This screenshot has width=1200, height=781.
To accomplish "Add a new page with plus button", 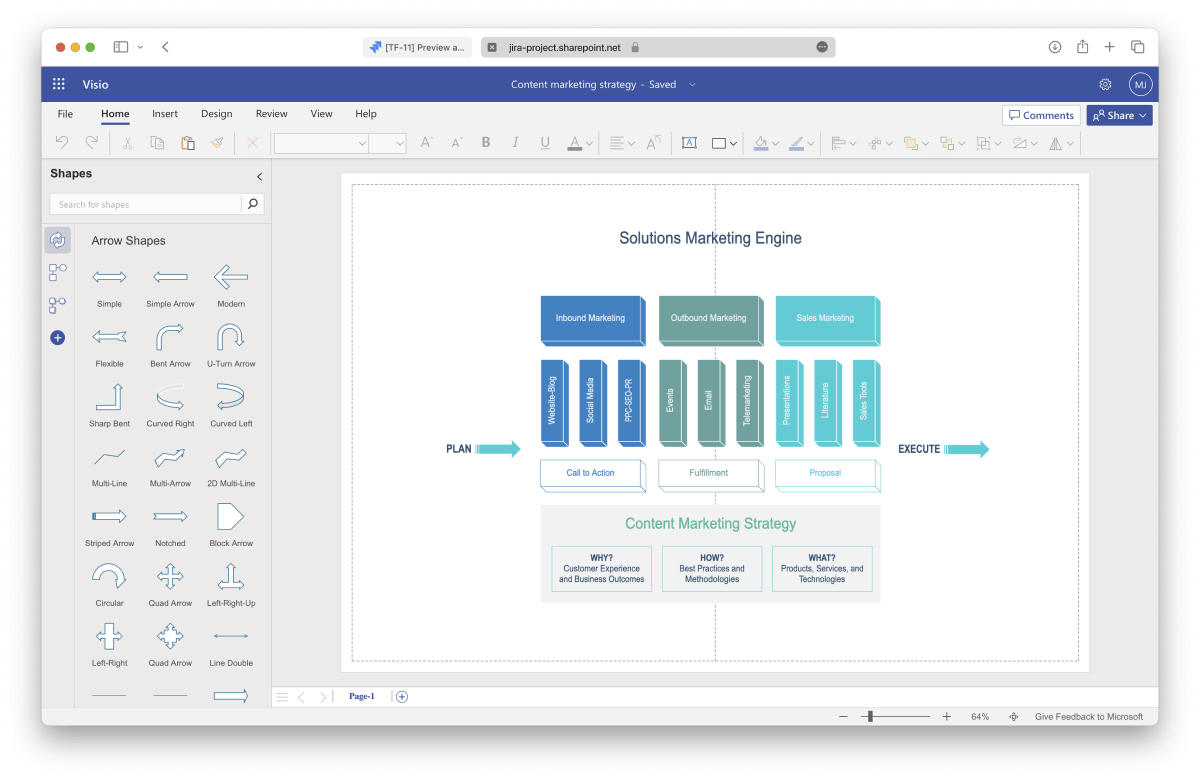I will 402,697.
